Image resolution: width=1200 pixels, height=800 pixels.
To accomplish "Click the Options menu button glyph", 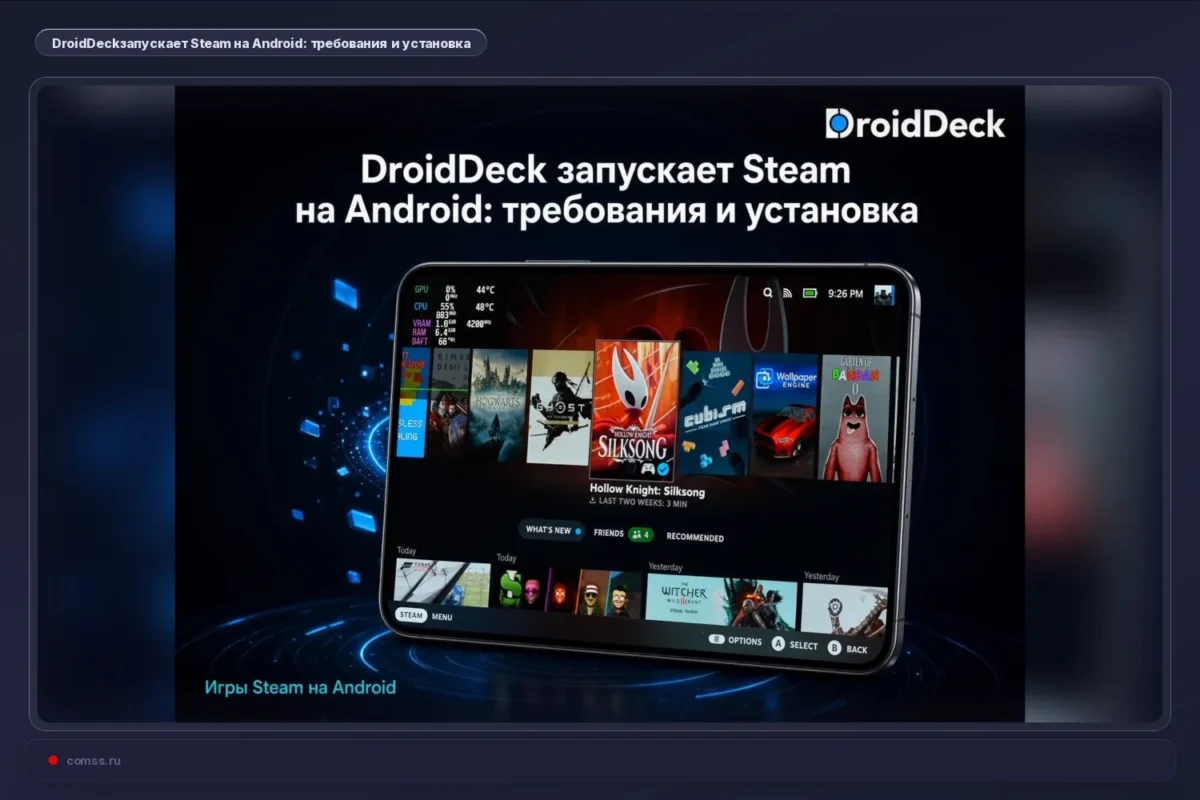I will click(x=716, y=639).
